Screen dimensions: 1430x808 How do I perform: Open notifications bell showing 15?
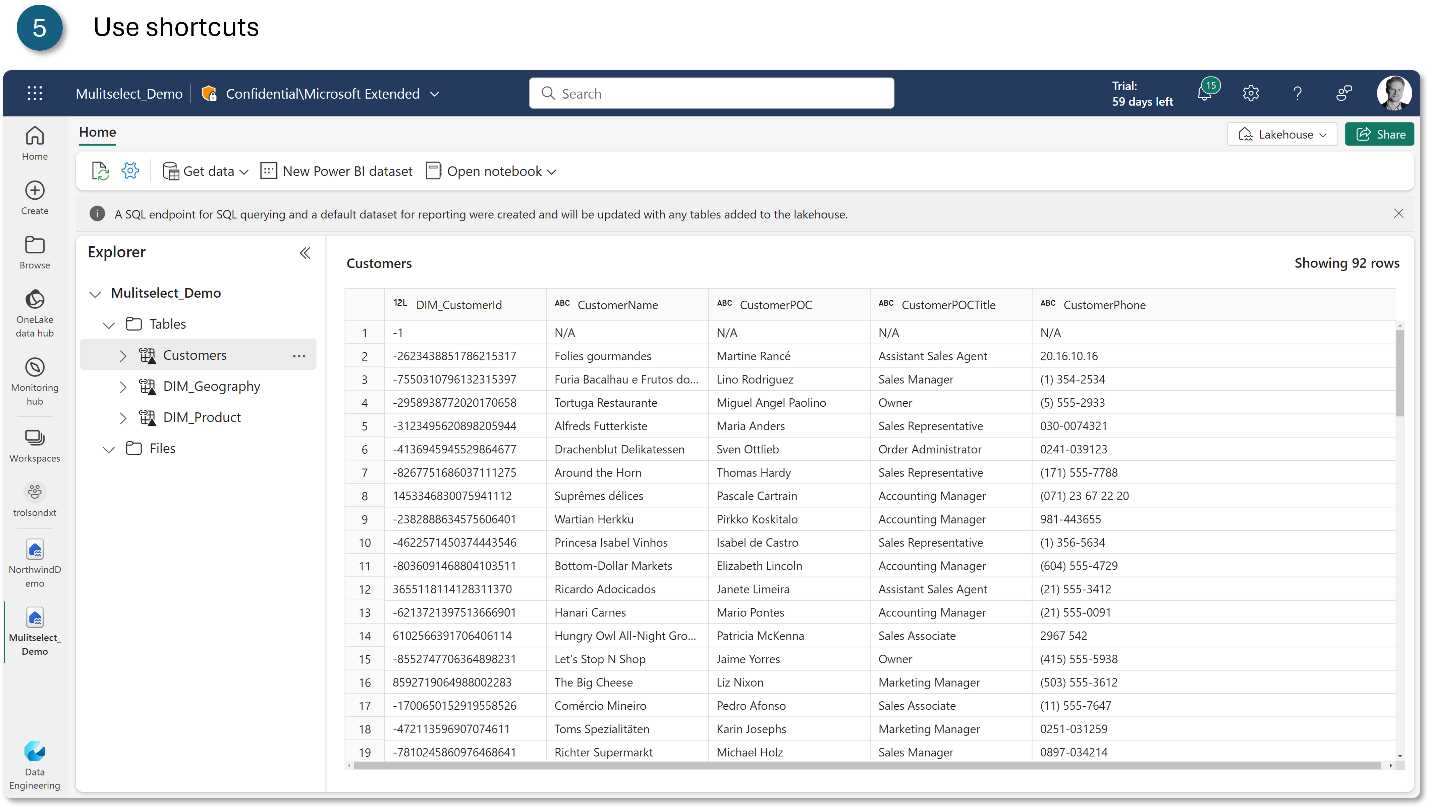point(1207,92)
